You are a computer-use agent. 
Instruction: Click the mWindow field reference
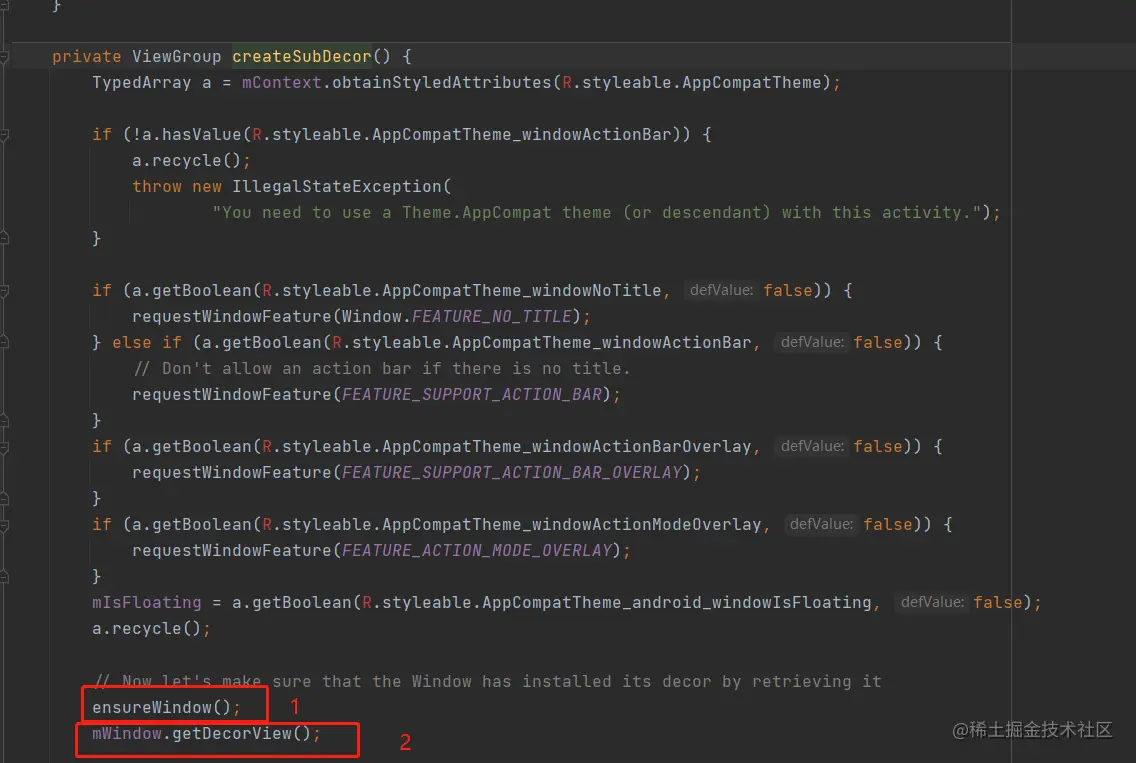[127, 734]
